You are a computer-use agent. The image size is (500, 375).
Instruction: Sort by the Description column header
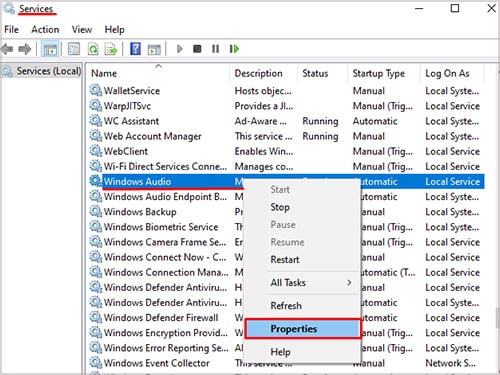pyautogui.click(x=263, y=73)
